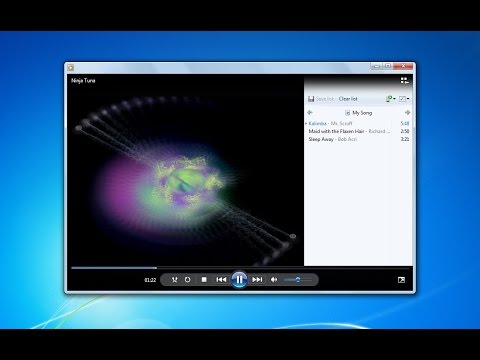Open full screen view icon
Viewport: 480px width, 360px height.
401,280
